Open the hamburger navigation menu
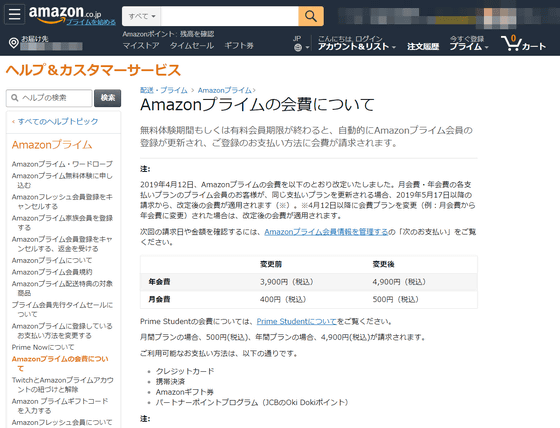The height and width of the screenshot is (428, 560). [14, 14]
